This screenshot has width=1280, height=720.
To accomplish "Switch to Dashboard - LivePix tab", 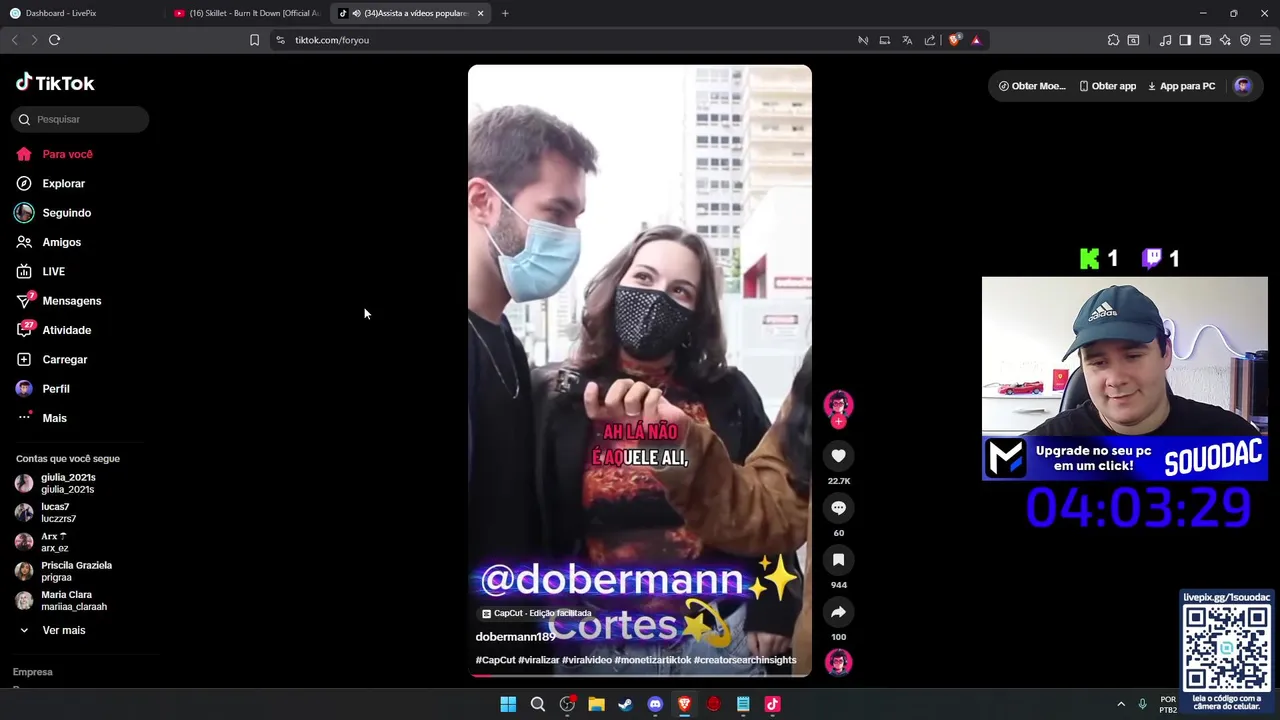I will (80, 13).
